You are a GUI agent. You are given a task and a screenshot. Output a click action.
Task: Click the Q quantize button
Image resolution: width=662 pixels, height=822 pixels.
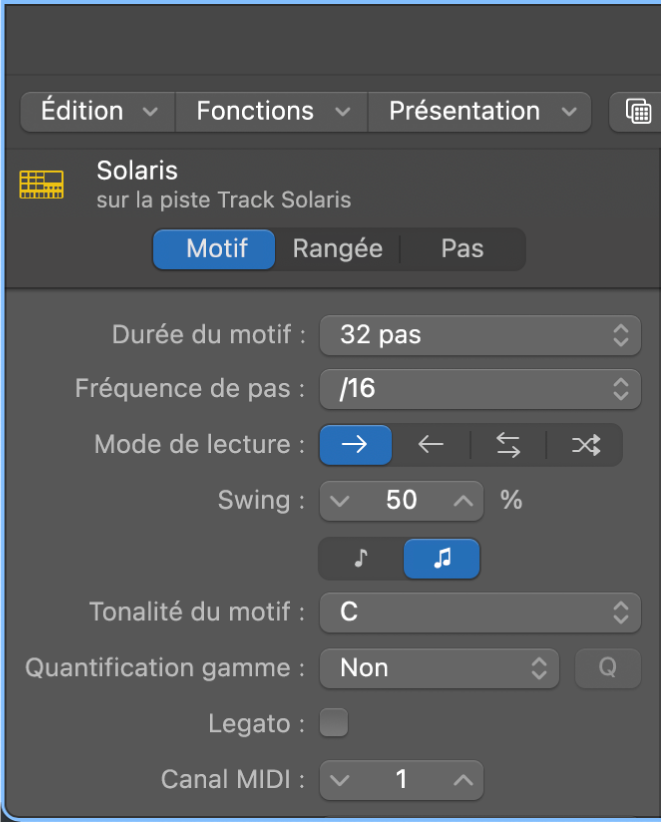[607, 668]
